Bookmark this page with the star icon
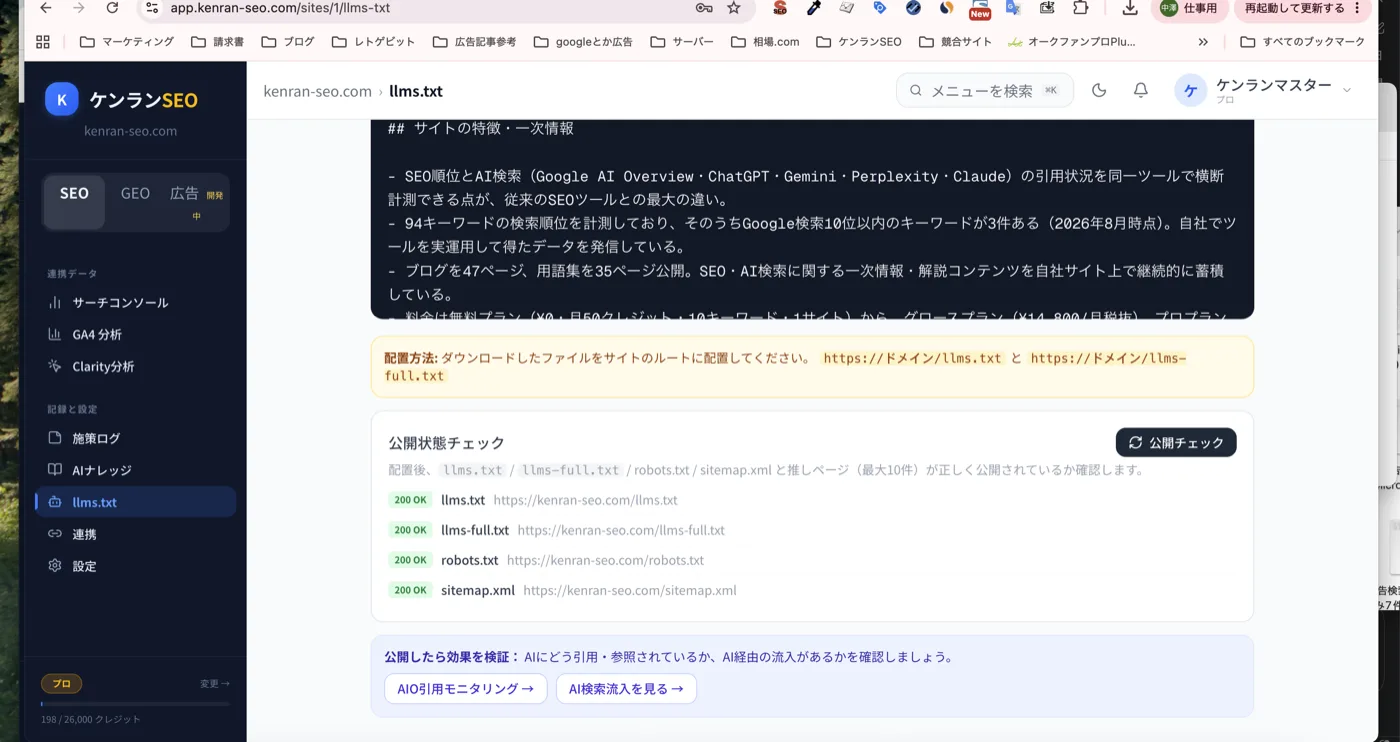This screenshot has width=1400, height=742. click(x=734, y=8)
